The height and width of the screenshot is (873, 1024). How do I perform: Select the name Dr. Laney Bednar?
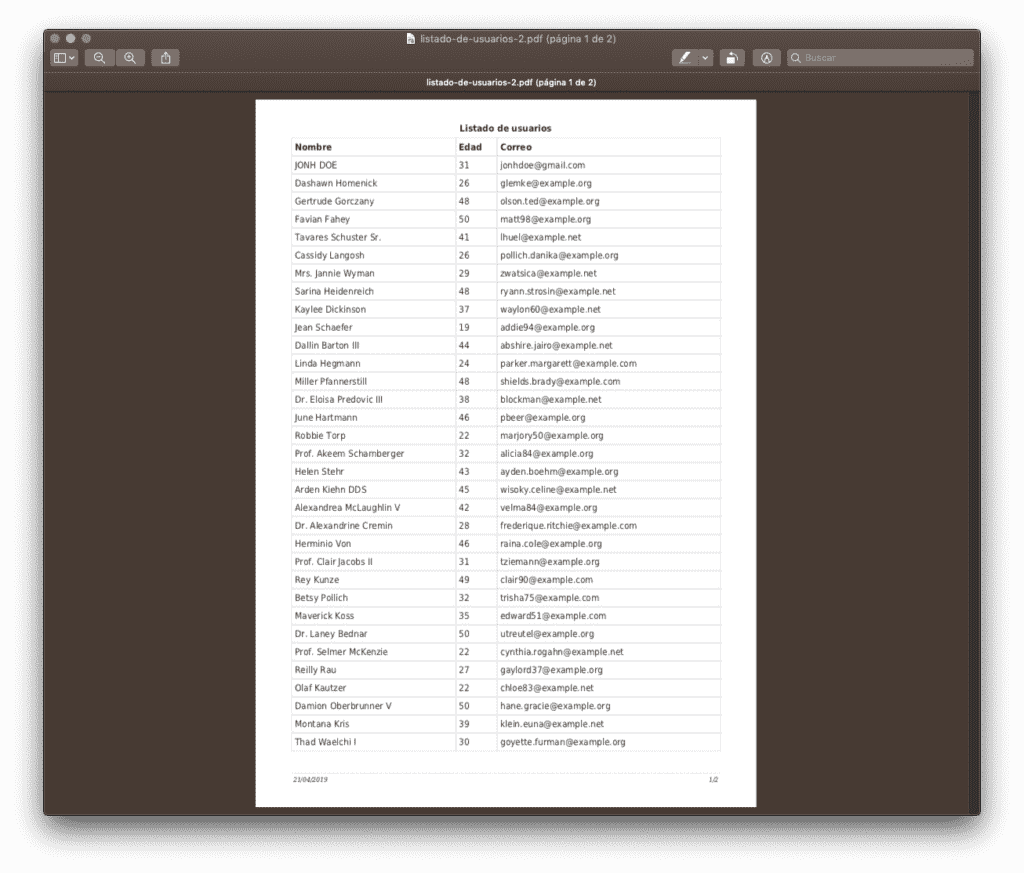[330, 634]
